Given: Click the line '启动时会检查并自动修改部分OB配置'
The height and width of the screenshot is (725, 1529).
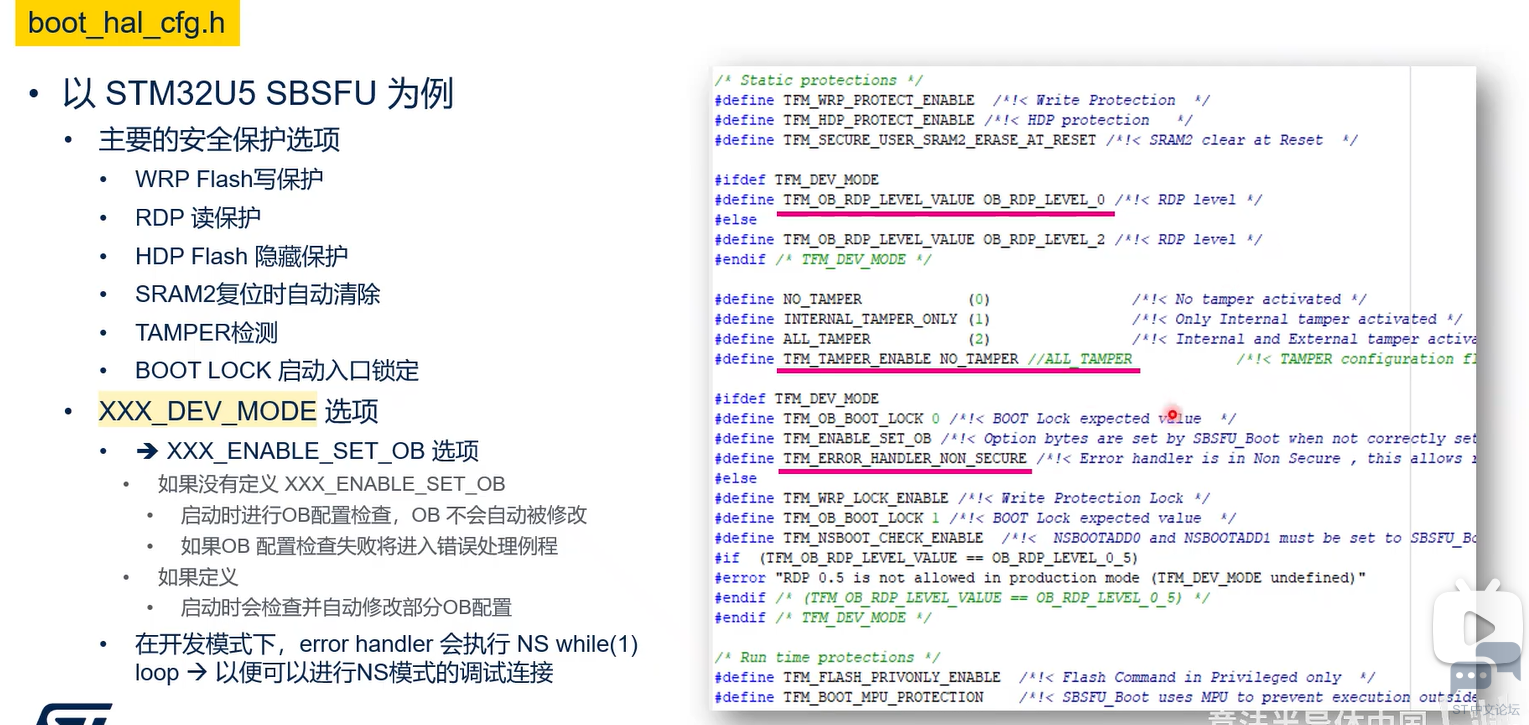Looking at the screenshot, I should point(346,607).
